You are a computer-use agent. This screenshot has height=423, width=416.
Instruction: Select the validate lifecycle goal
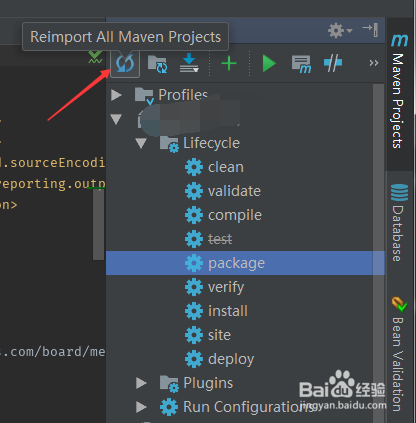click(x=245, y=191)
